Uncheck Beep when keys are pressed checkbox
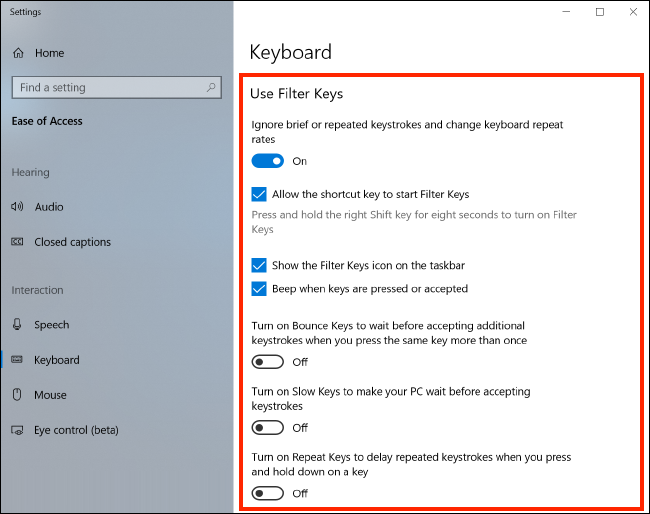The image size is (650, 514). coord(259,289)
